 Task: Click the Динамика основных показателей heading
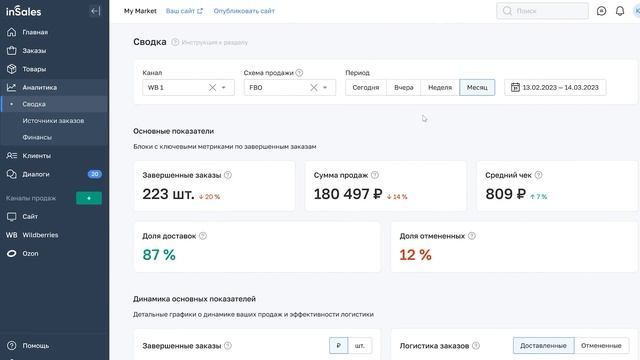pos(194,299)
